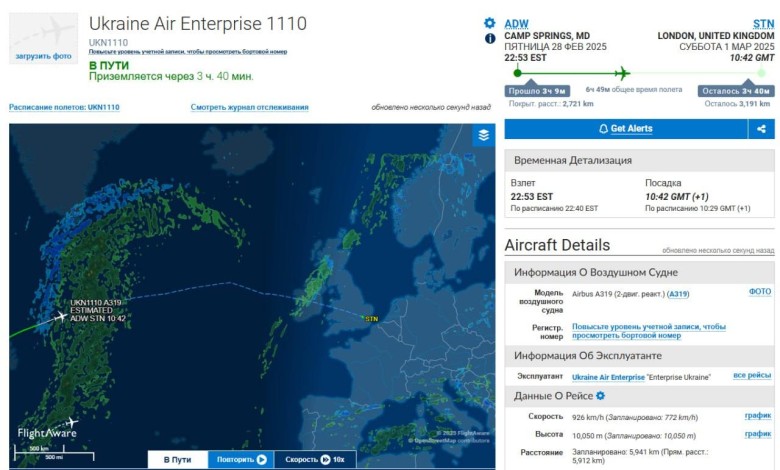Open Расписание полетов UKN1110 link
This screenshot has height=470, width=780.
tap(64, 107)
